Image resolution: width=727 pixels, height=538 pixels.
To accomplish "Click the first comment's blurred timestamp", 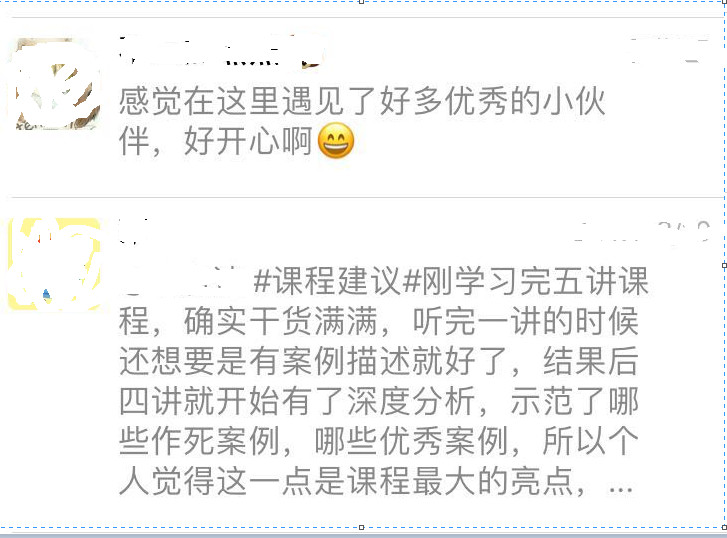I will [669, 50].
